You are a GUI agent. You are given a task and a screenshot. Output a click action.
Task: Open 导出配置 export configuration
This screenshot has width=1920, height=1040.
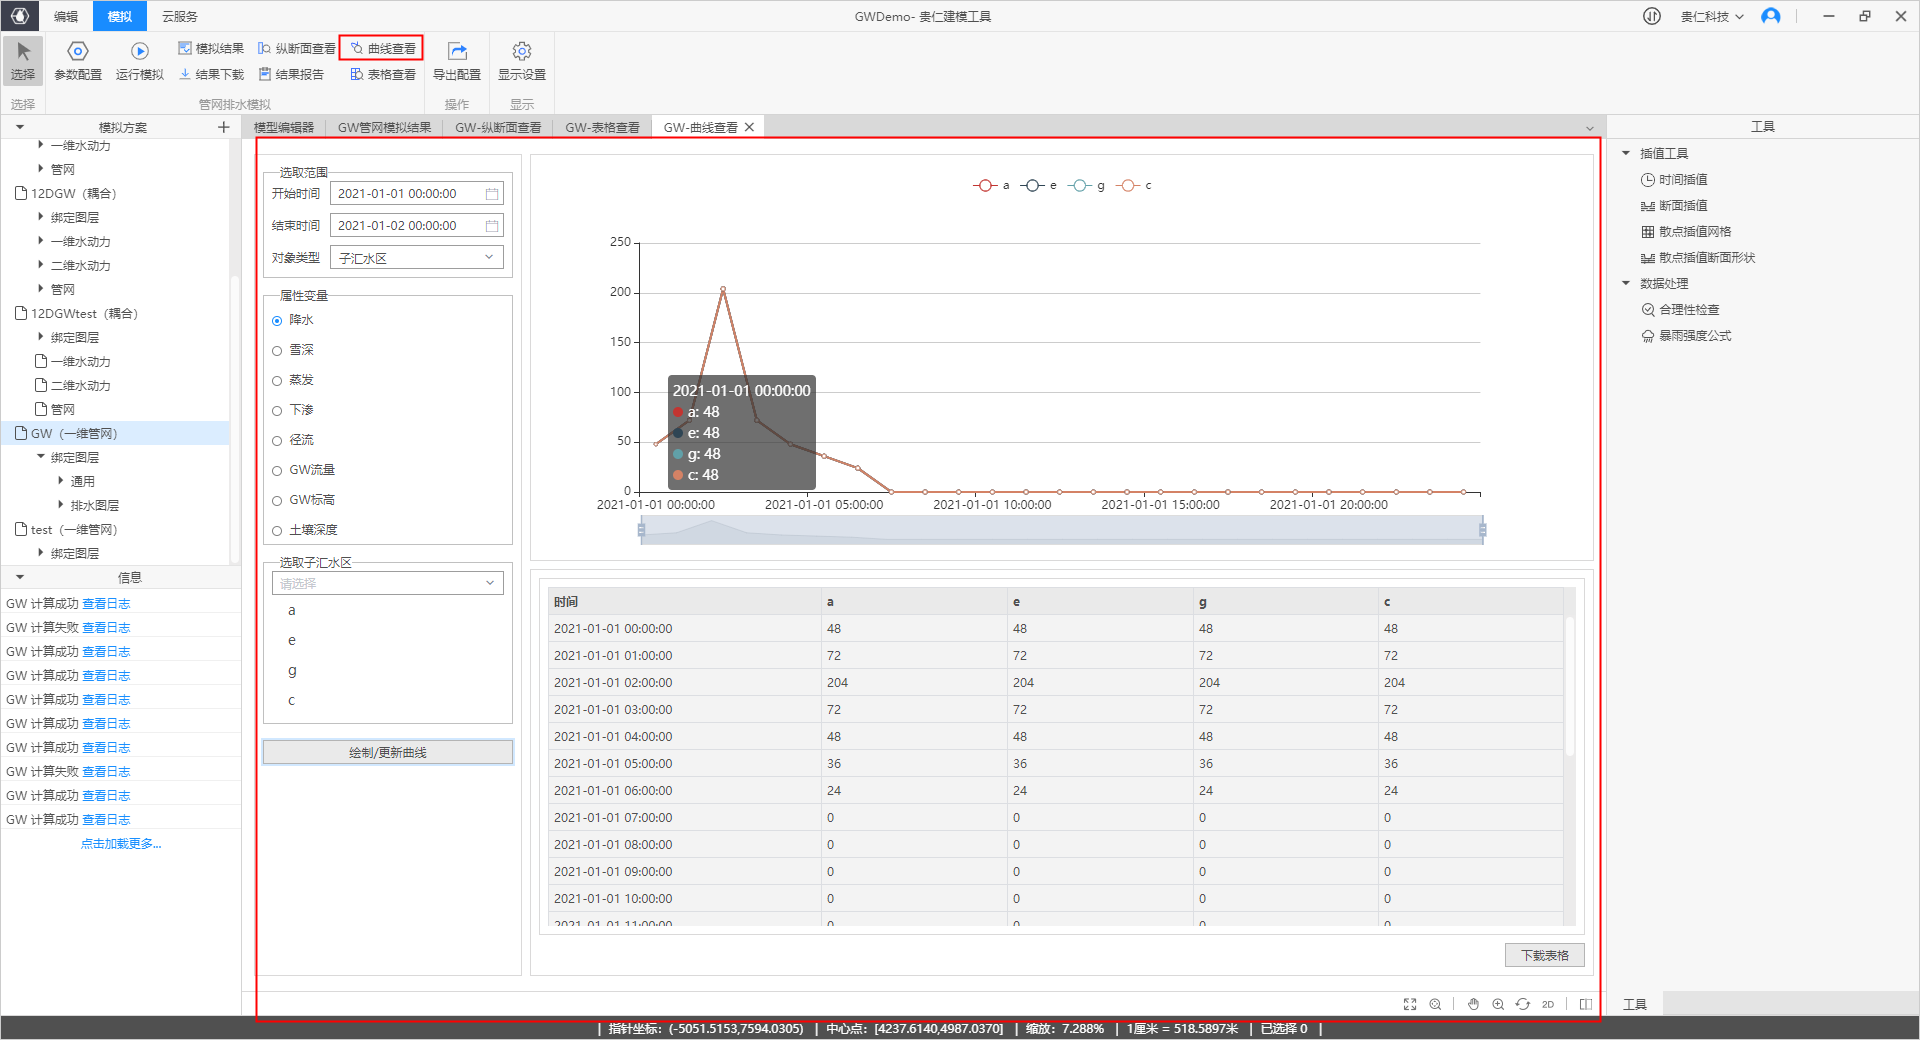tap(457, 52)
